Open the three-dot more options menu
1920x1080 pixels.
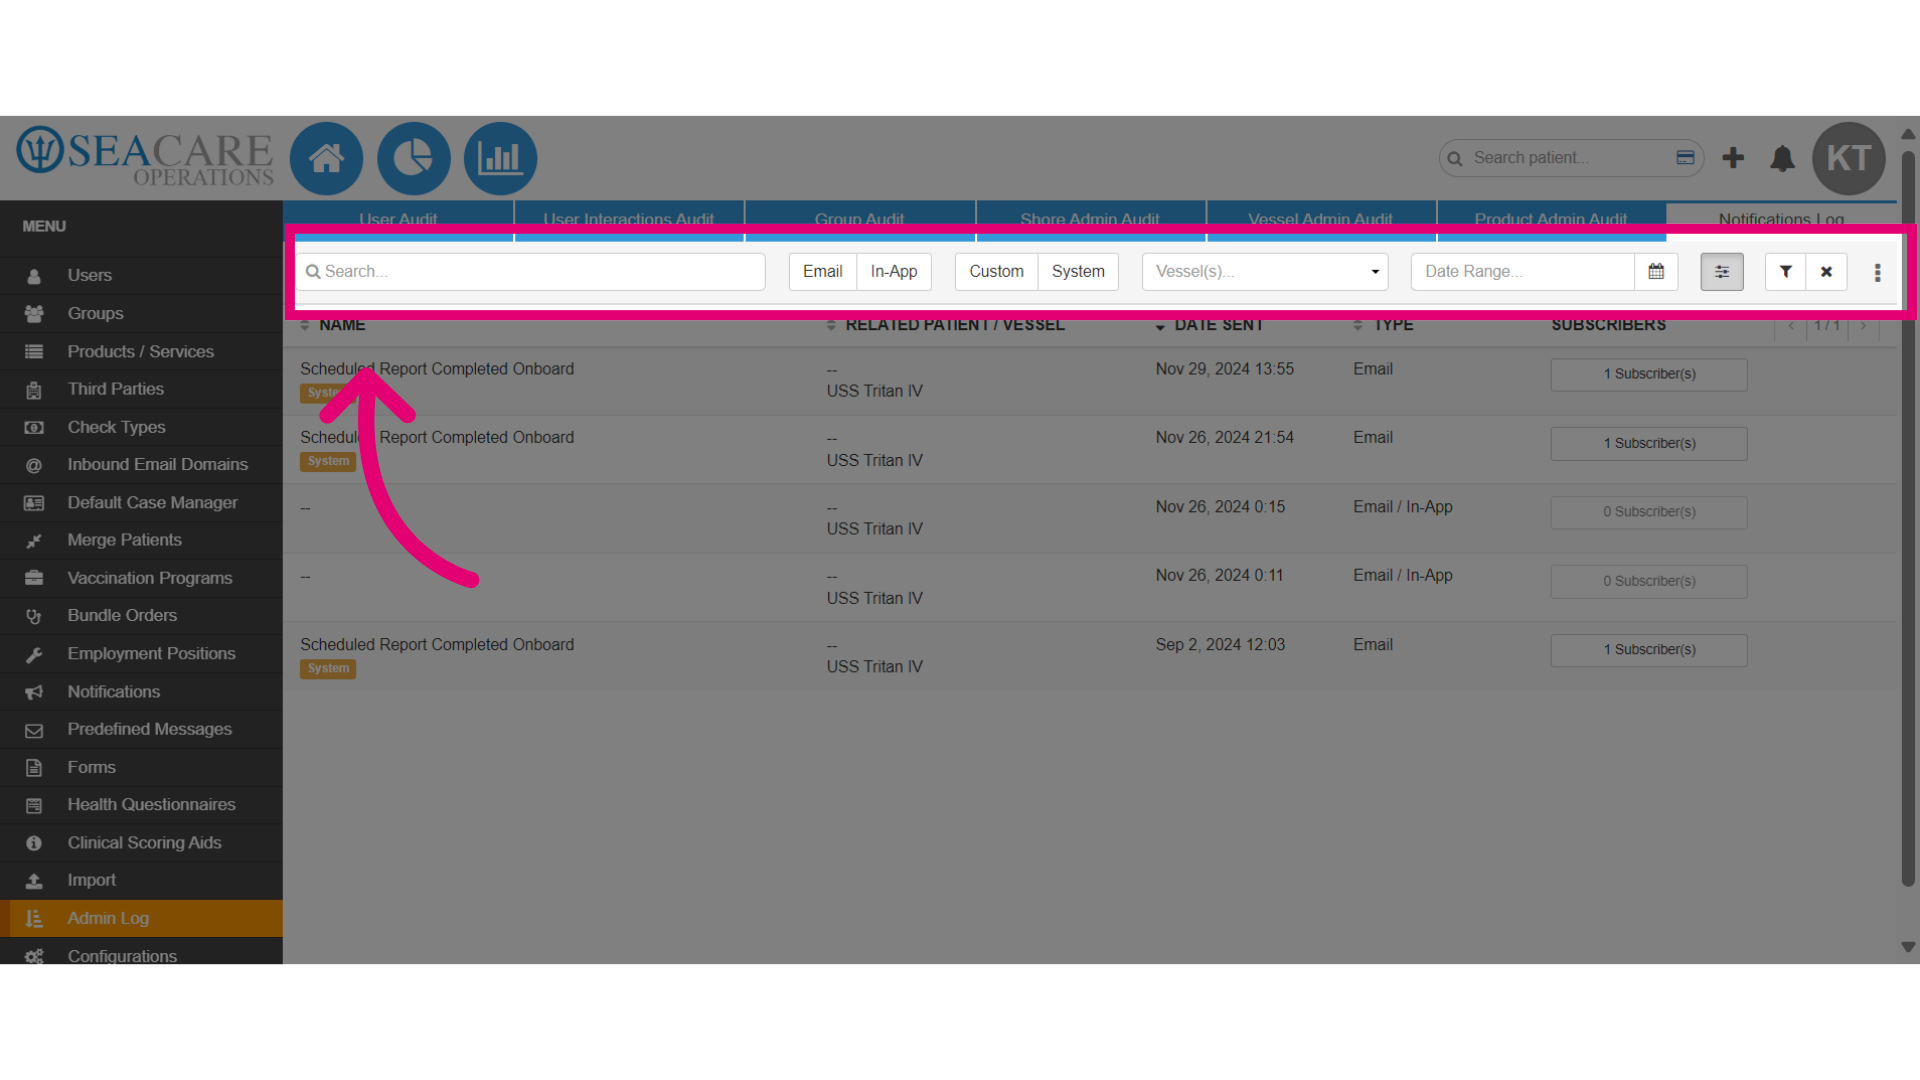[1877, 272]
